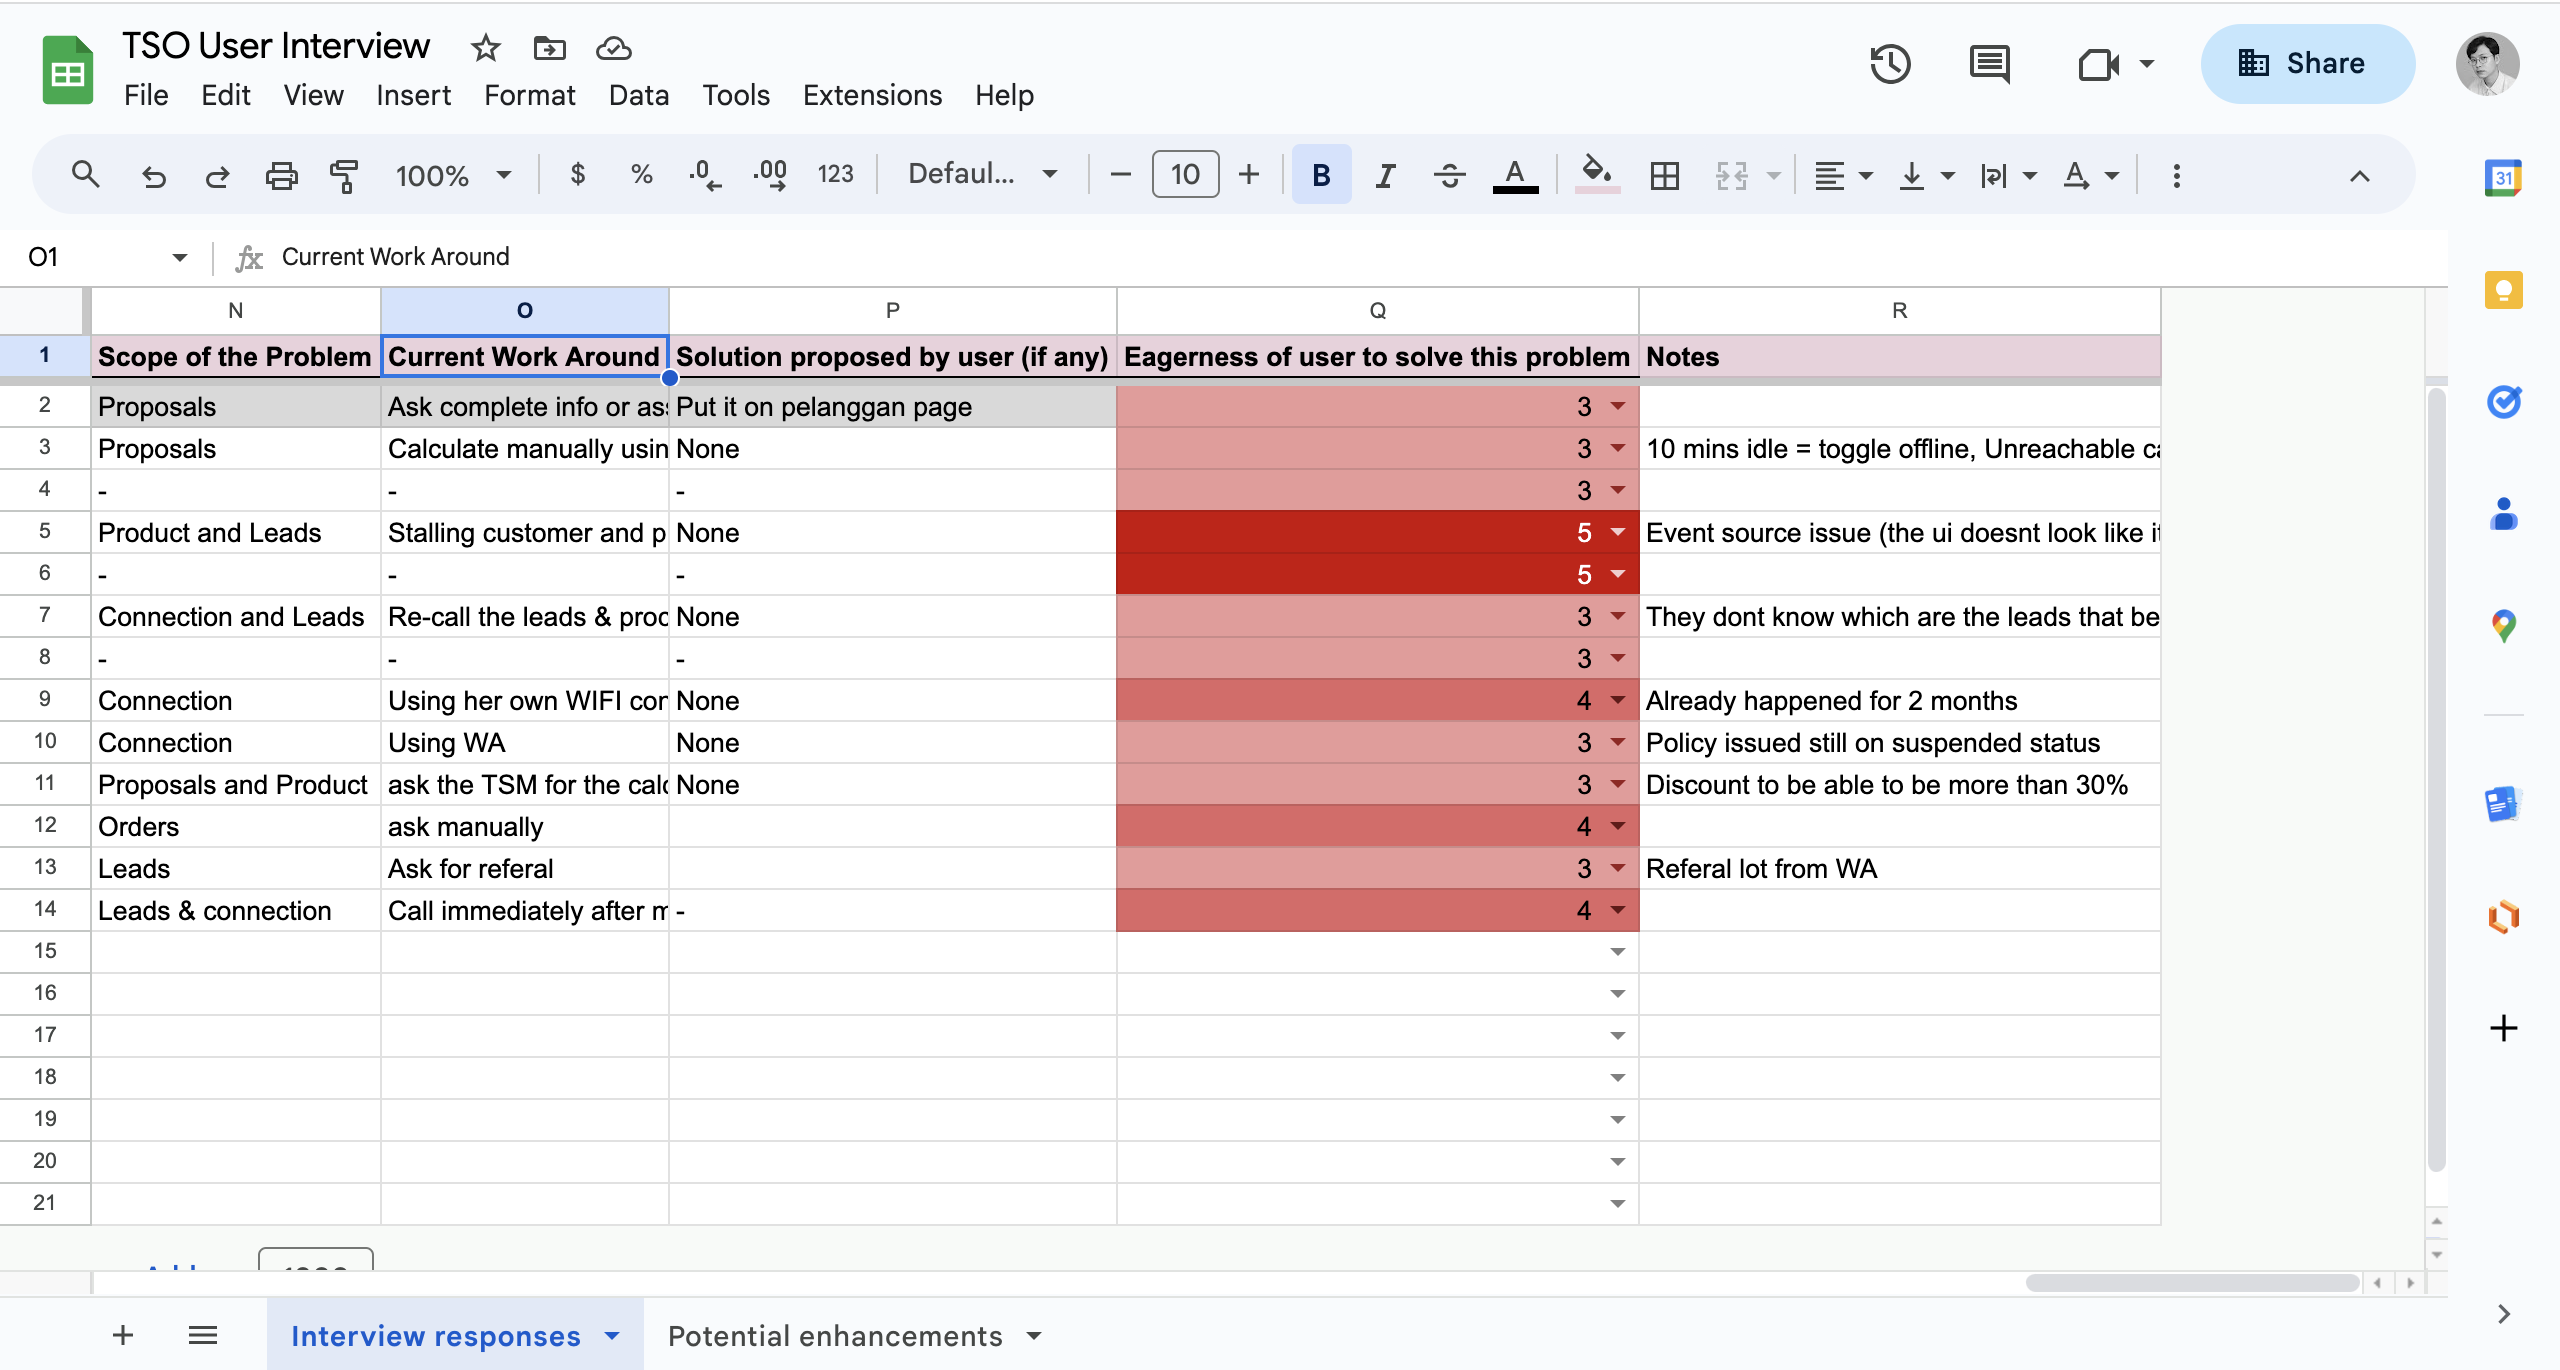Open Google Calendar side panel
The height and width of the screenshot is (1370, 2560).
pos(2503,178)
